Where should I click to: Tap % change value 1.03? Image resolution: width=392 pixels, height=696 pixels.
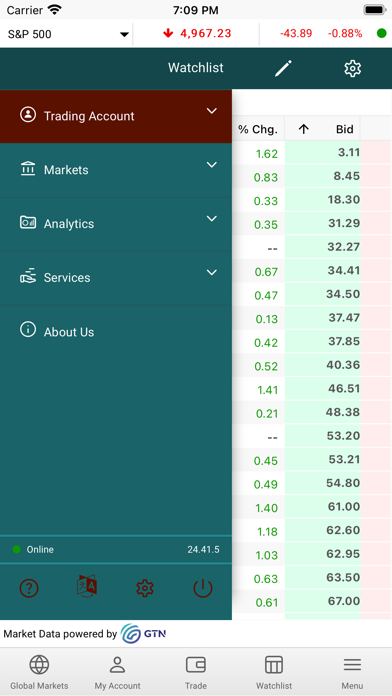(267, 555)
